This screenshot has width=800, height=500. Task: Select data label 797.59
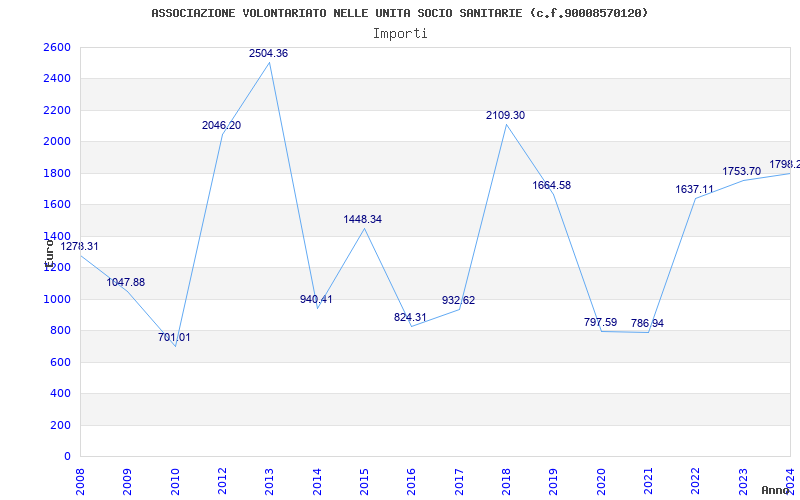coord(601,322)
